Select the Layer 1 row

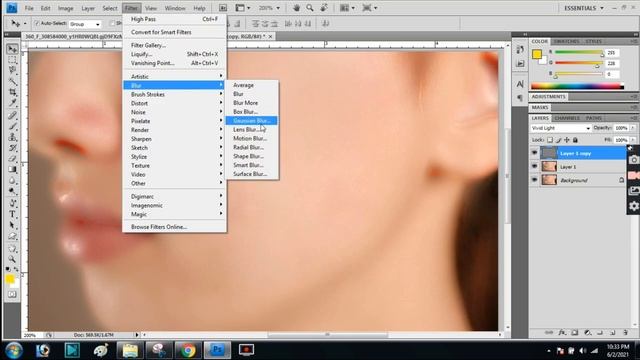(x=579, y=167)
